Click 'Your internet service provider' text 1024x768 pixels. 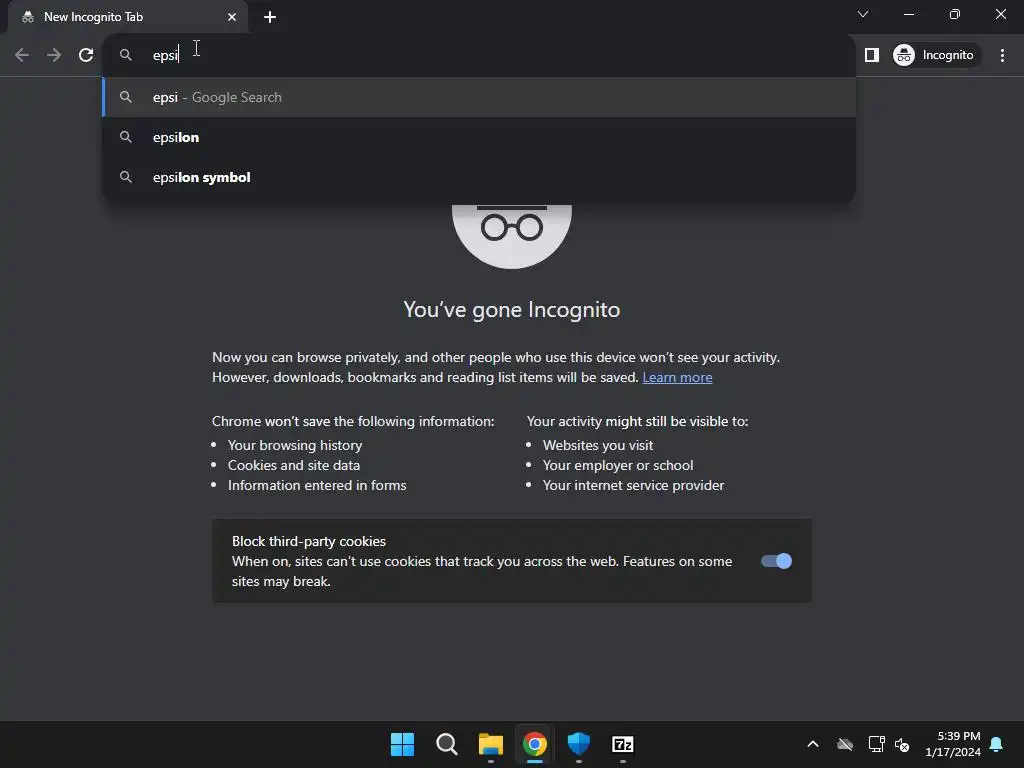[633, 485]
